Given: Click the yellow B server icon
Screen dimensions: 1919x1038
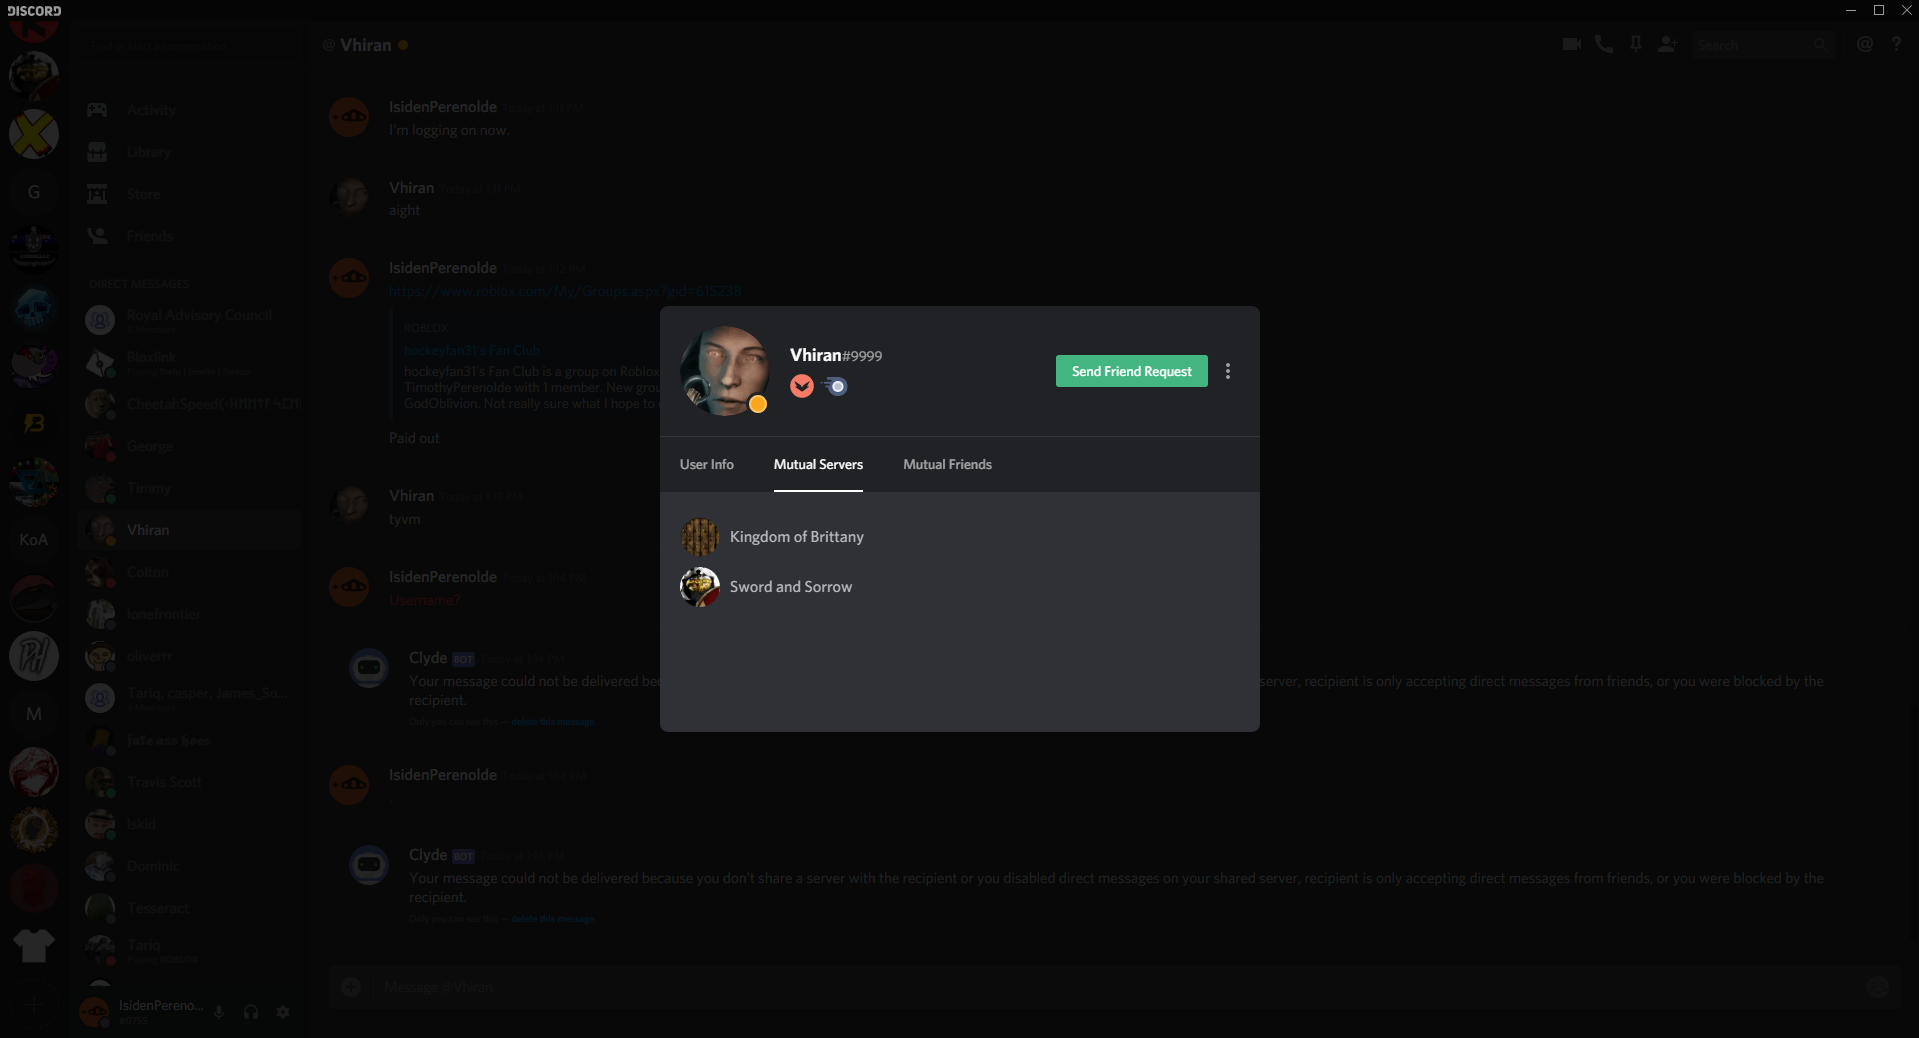Looking at the screenshot, I should point(34,424).
